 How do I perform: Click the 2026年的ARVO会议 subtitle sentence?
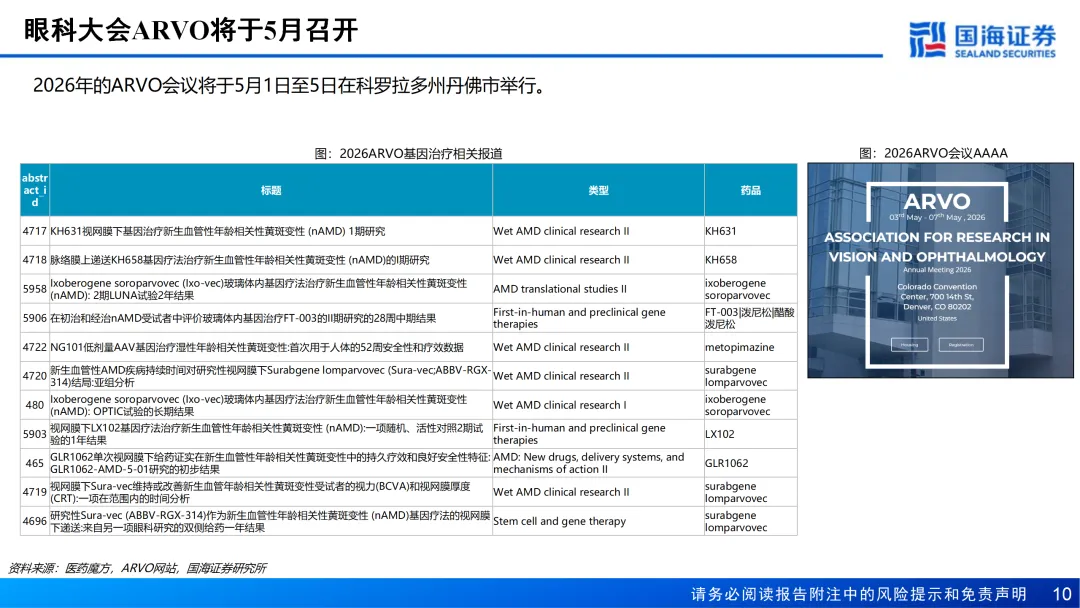pos(290,86)
